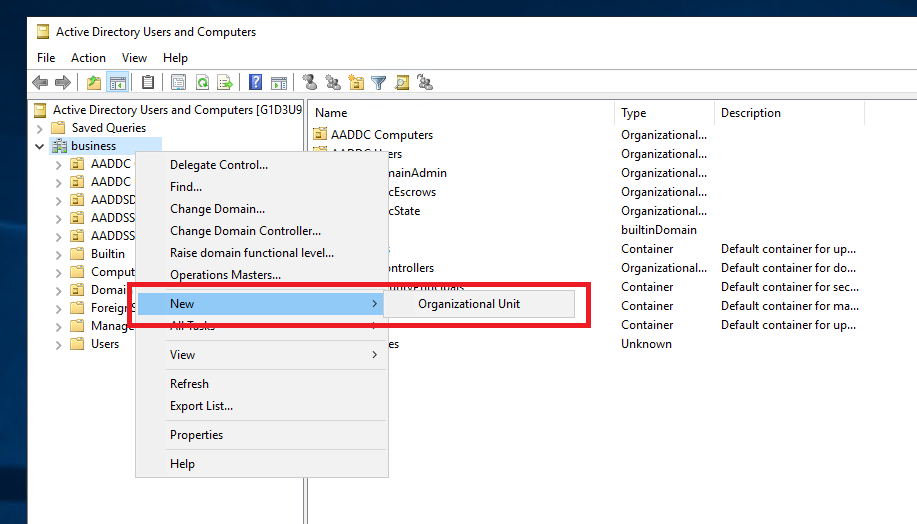Click 'Default container for do...' description

[788, 268]
